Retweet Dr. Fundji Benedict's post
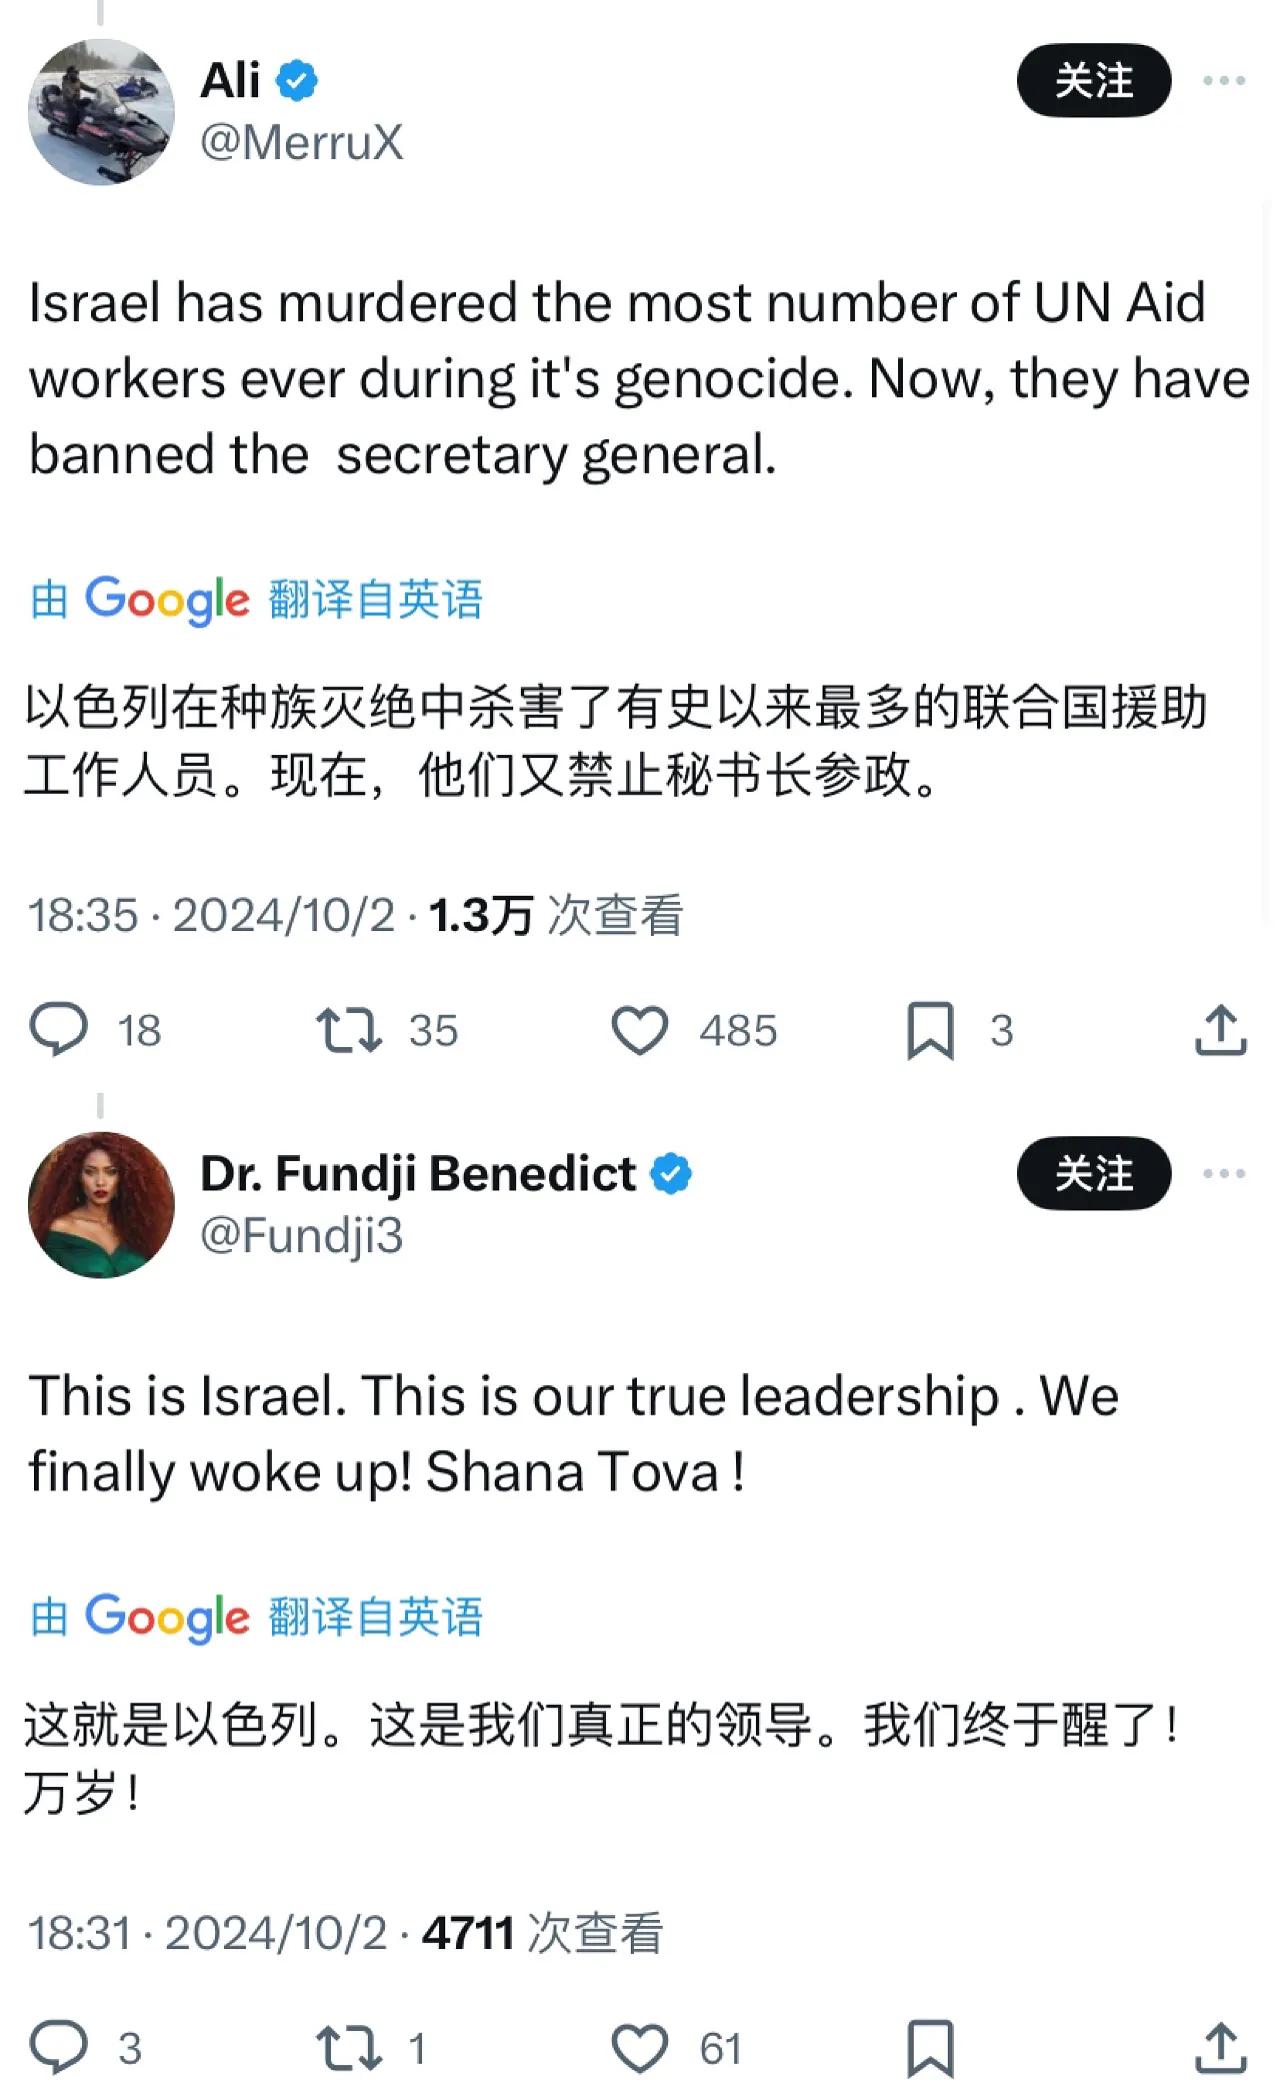This screenshot has height=2093, width=1280. tap(348, 2048)
